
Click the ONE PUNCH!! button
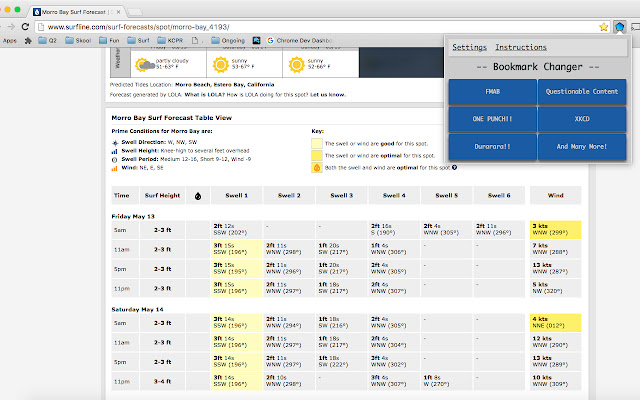493,119
